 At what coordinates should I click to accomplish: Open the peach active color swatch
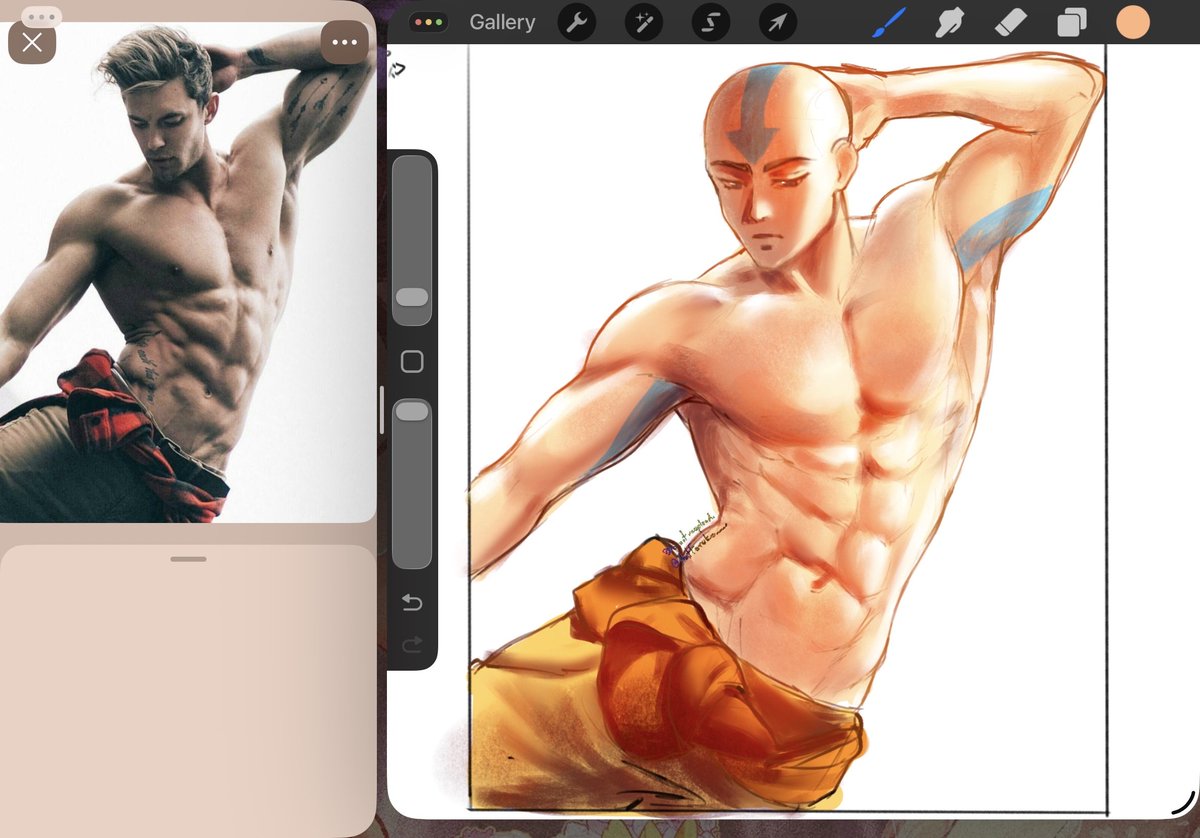(1133, 22)
